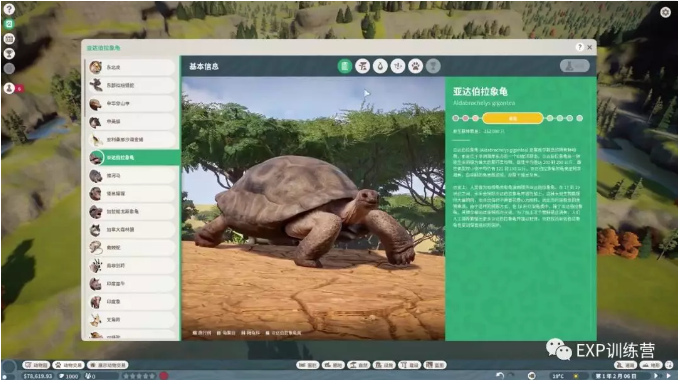Open the sixth center menu button
The width and height of the screenshot is (678, 380).
[435, 365]
